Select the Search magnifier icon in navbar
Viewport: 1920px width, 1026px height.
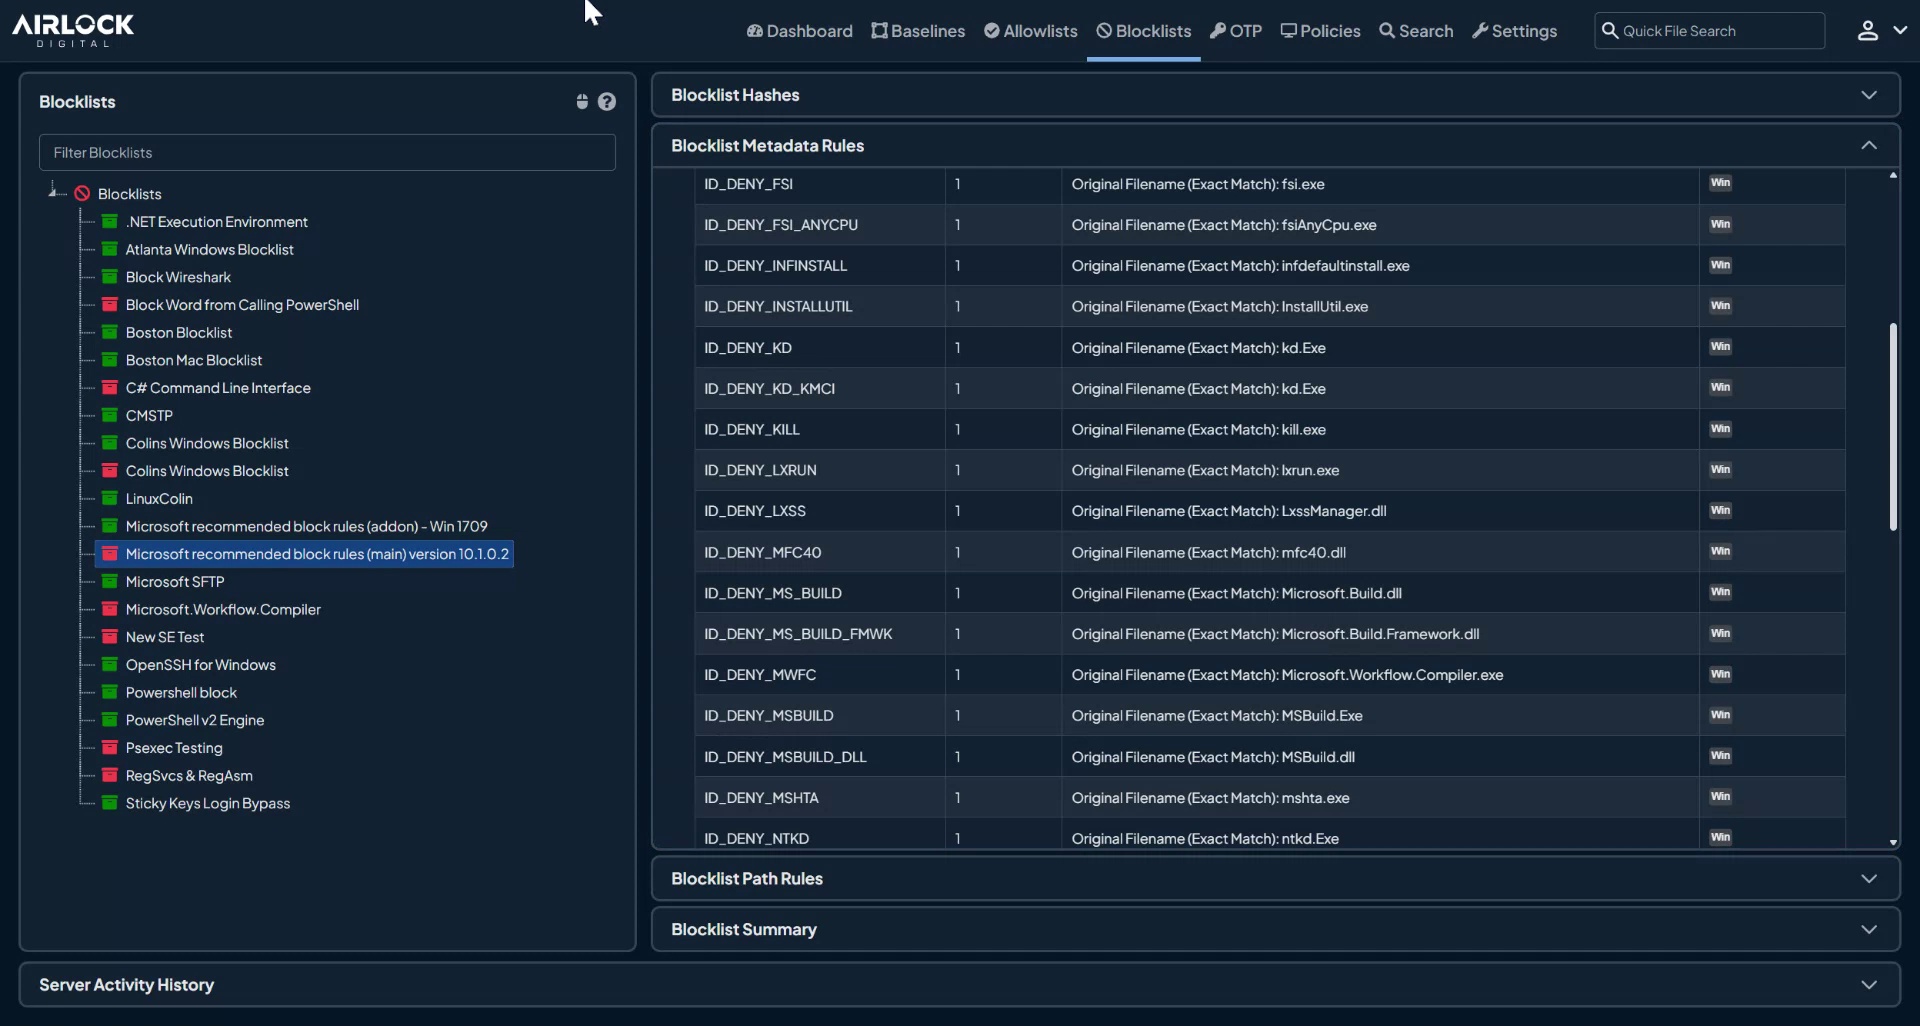pos(1386,31)
